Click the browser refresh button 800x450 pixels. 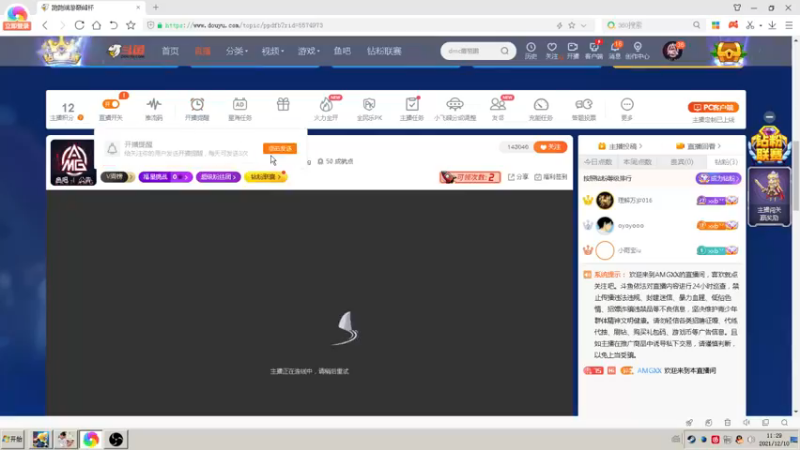[79, 25]
